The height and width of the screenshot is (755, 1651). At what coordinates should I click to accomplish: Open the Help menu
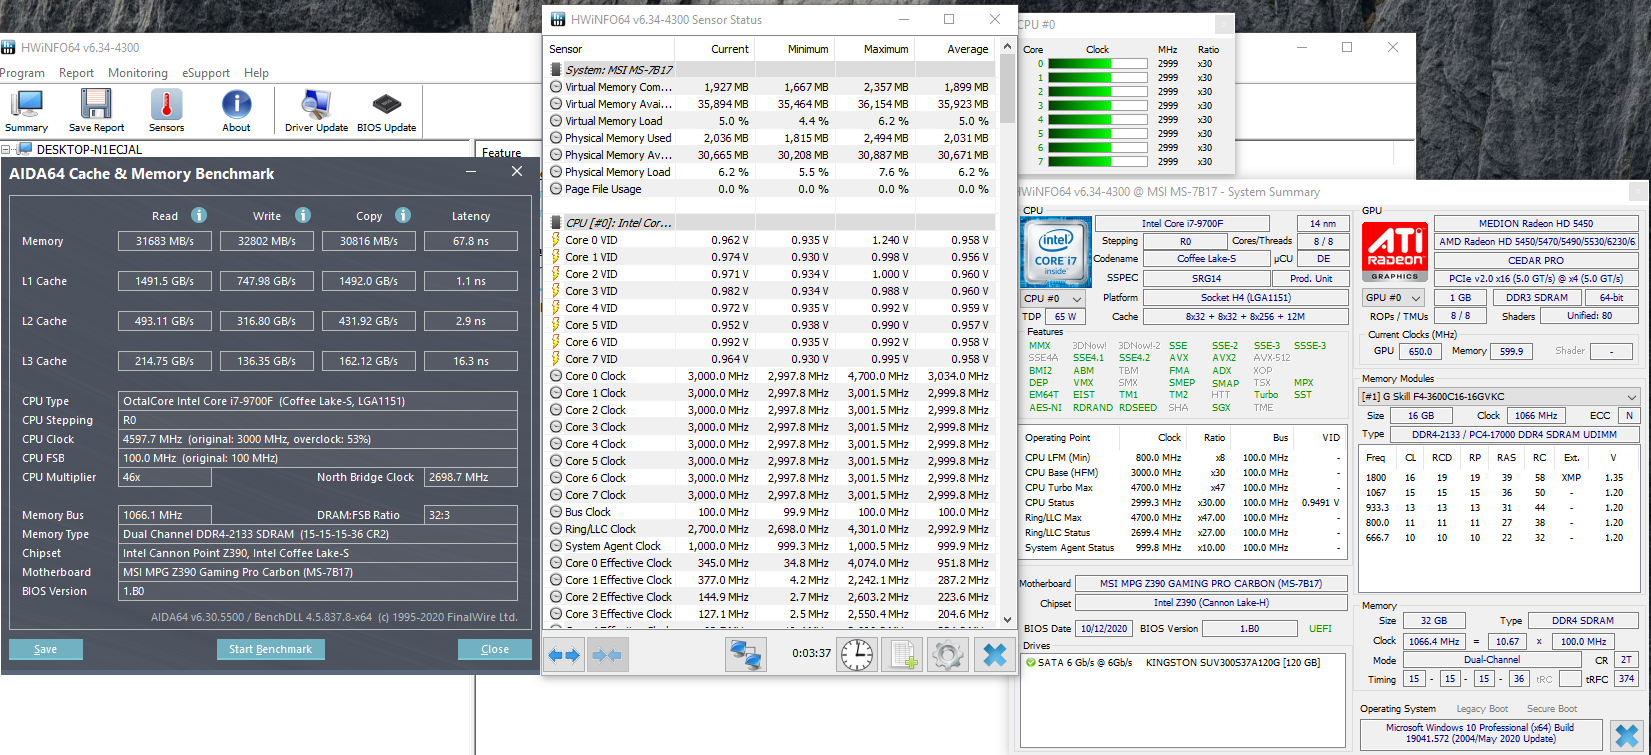[x=256, y=73]
